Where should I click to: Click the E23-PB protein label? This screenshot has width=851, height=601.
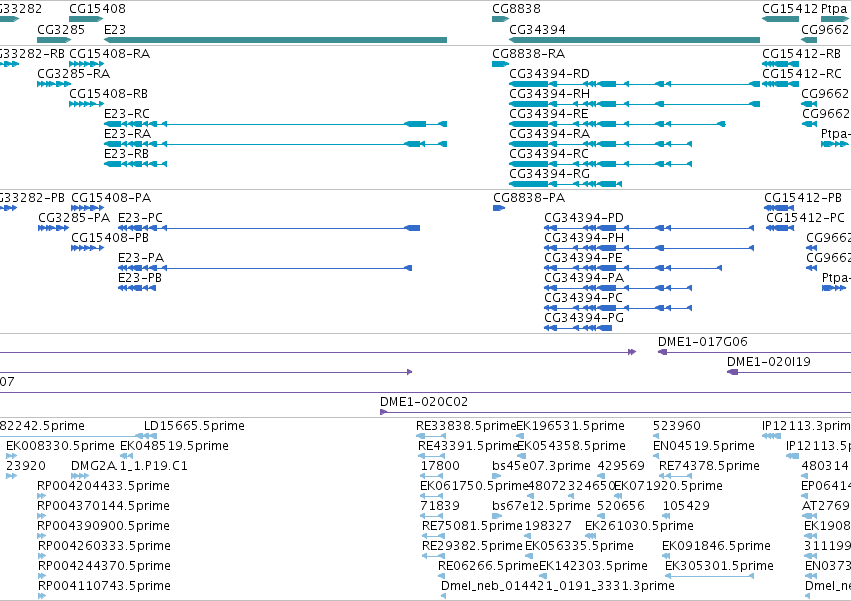tap(139, 278)
